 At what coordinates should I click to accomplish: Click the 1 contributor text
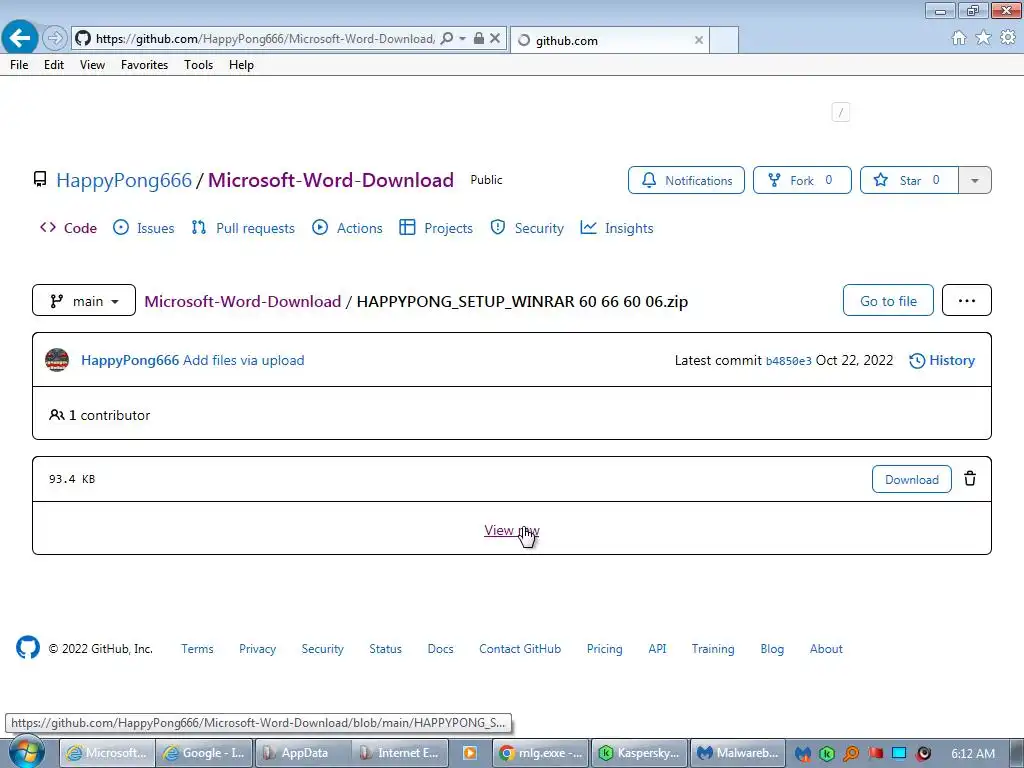pyautogui.click(x=100, y=415)
